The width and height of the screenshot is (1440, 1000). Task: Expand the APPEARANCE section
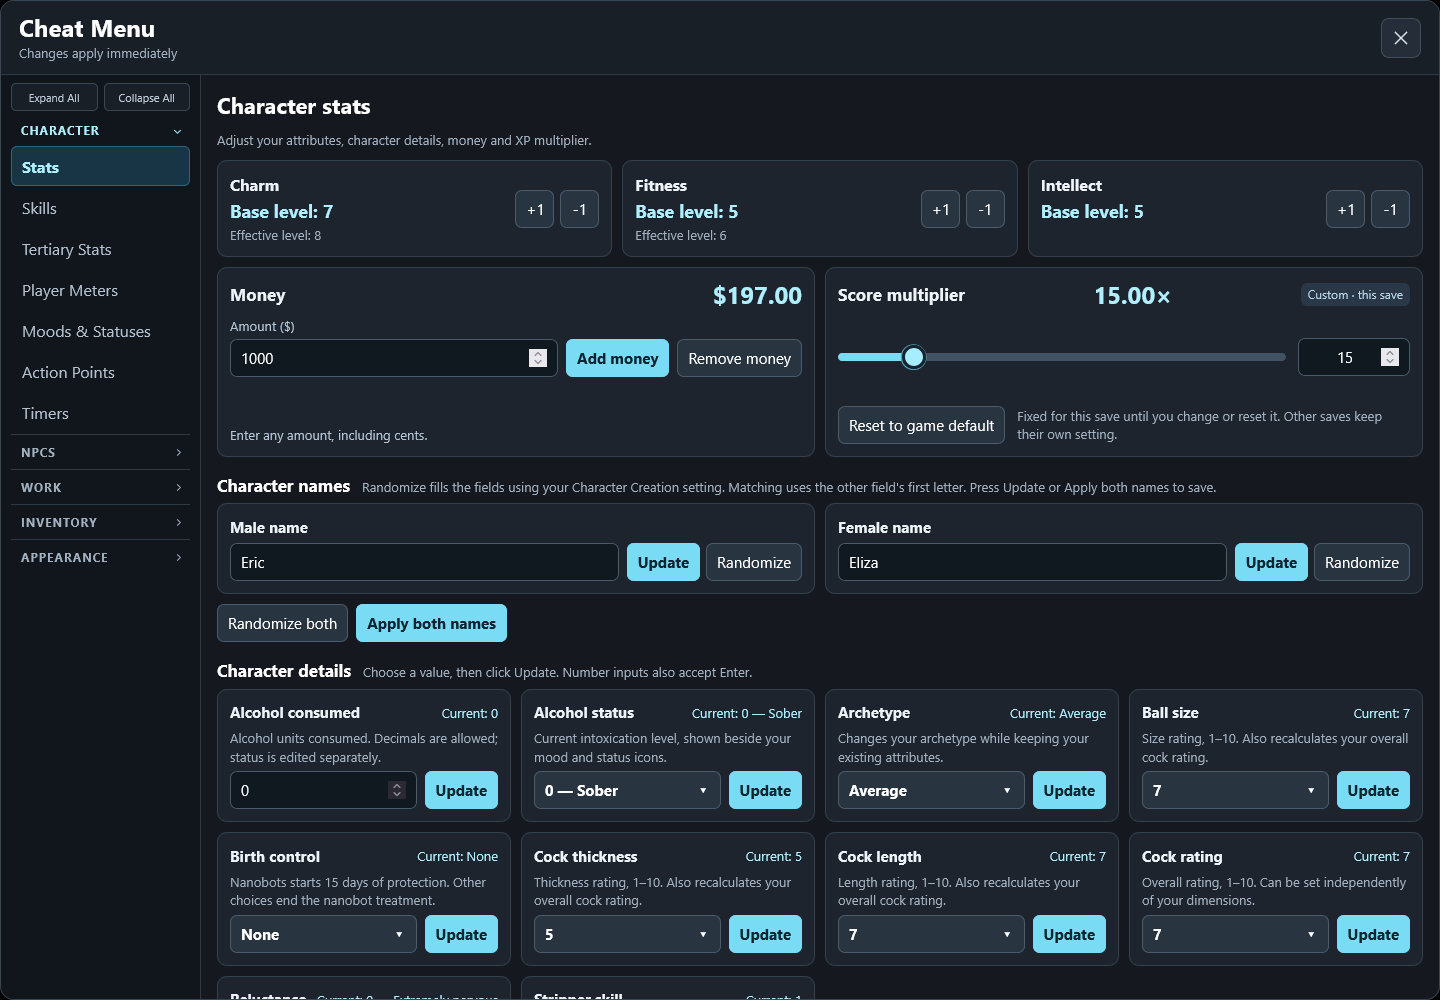click(100, 557)
